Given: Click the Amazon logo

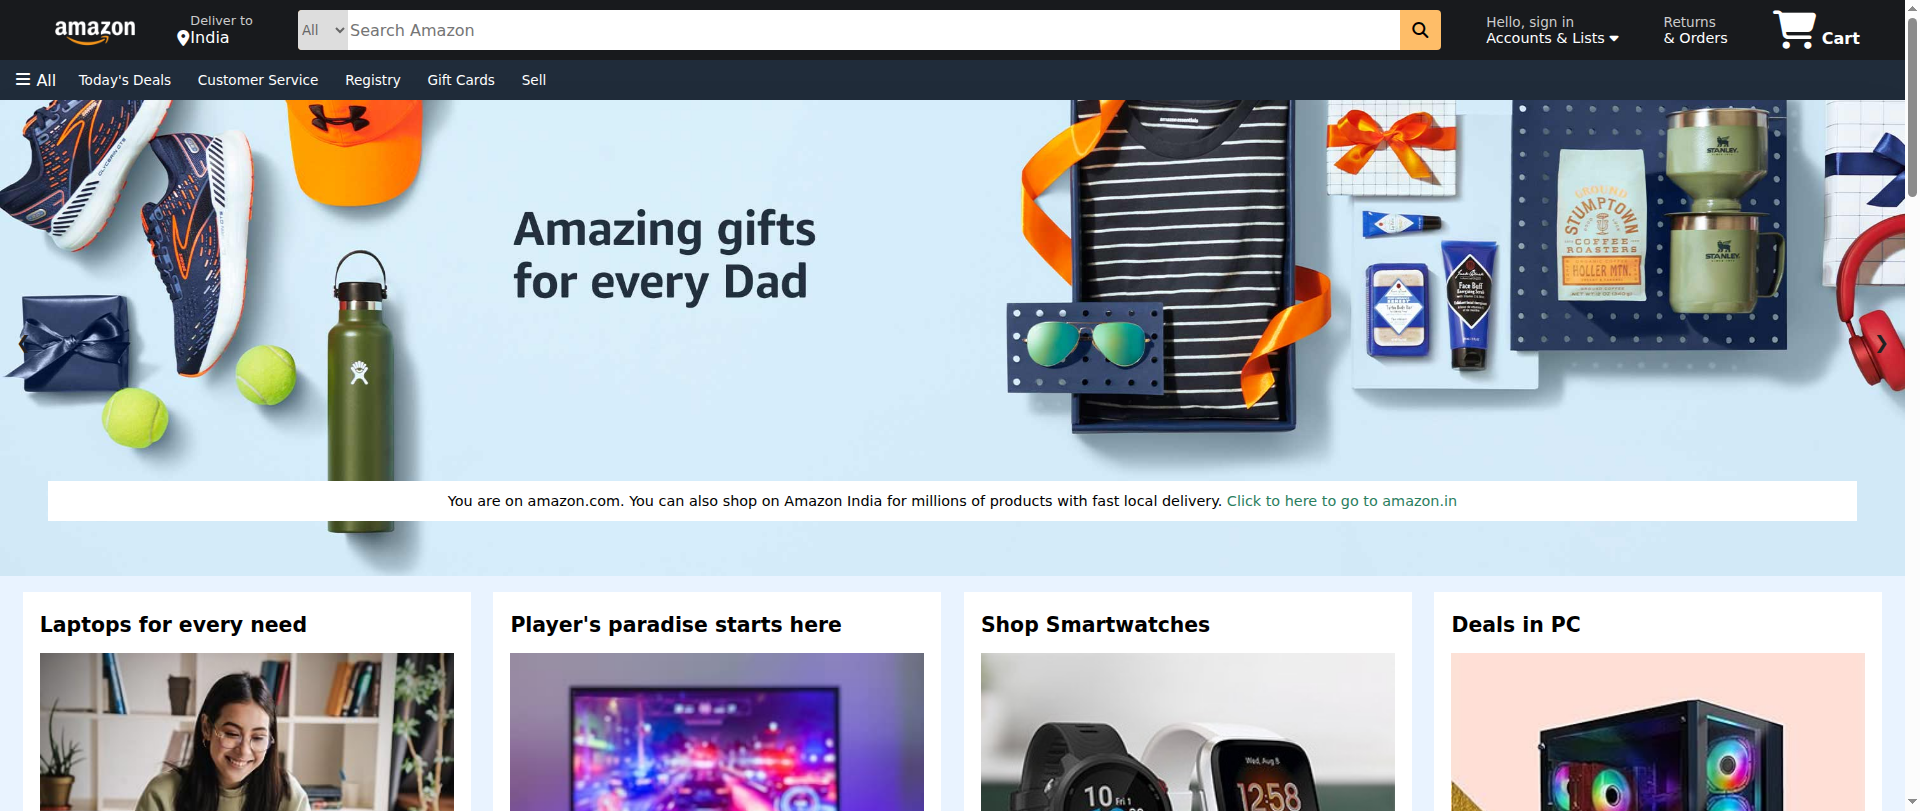Looking at the screenshot, I should [95, 31].
